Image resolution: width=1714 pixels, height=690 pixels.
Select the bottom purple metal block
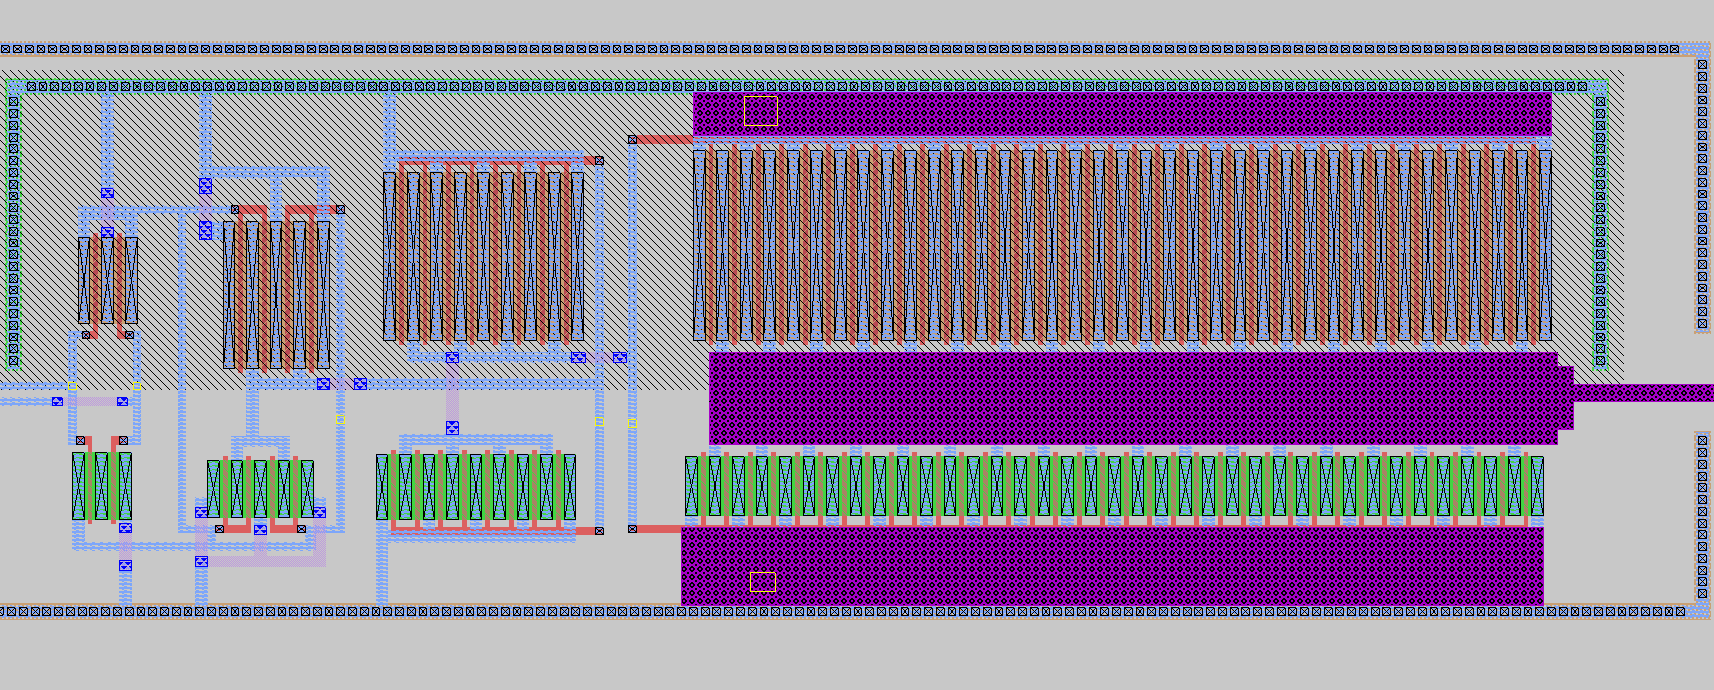pyautogui.click(x=1112, y=566)
